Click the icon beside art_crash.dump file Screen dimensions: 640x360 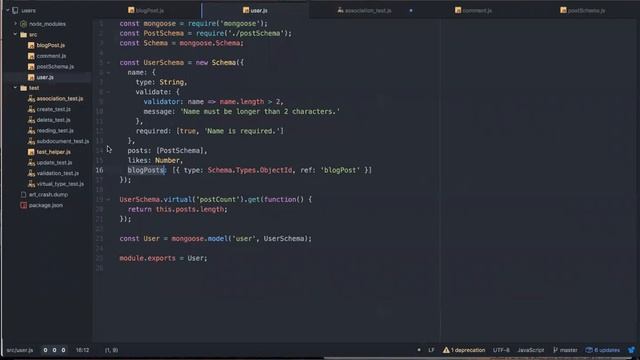(23, 195)
